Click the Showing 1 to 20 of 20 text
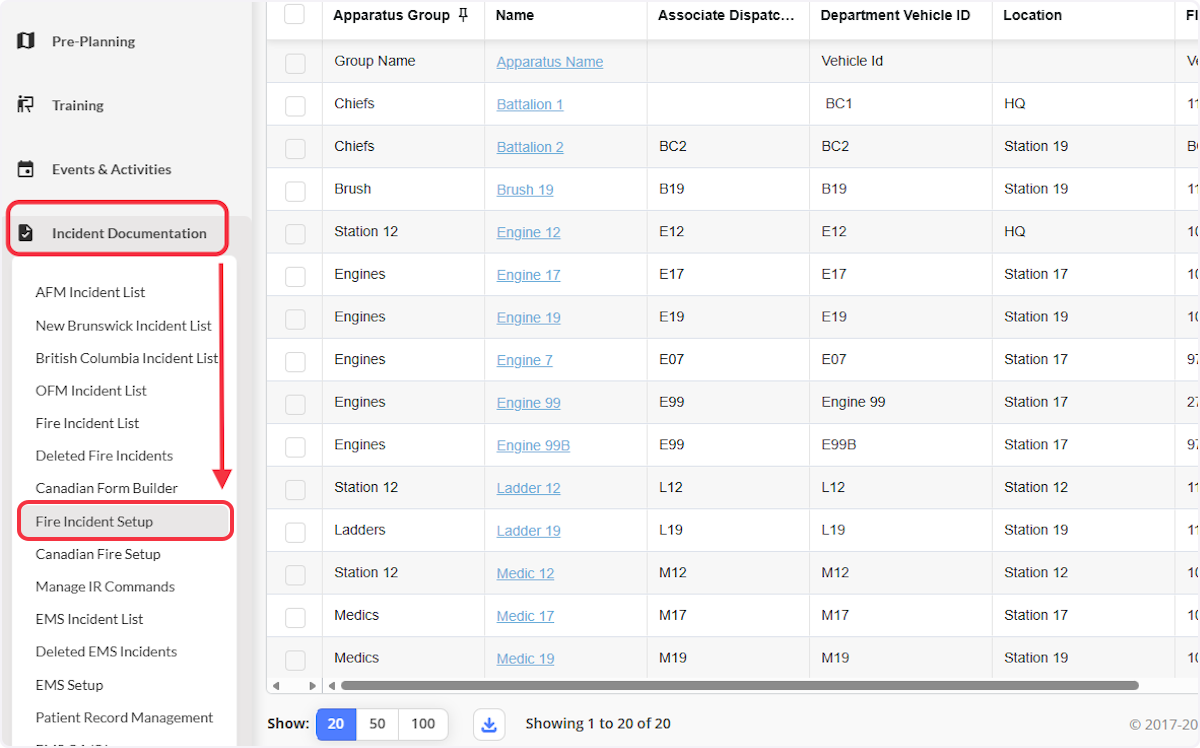Screen dimensions: 1200x748 pyautogui.click(x=598, y=723)
